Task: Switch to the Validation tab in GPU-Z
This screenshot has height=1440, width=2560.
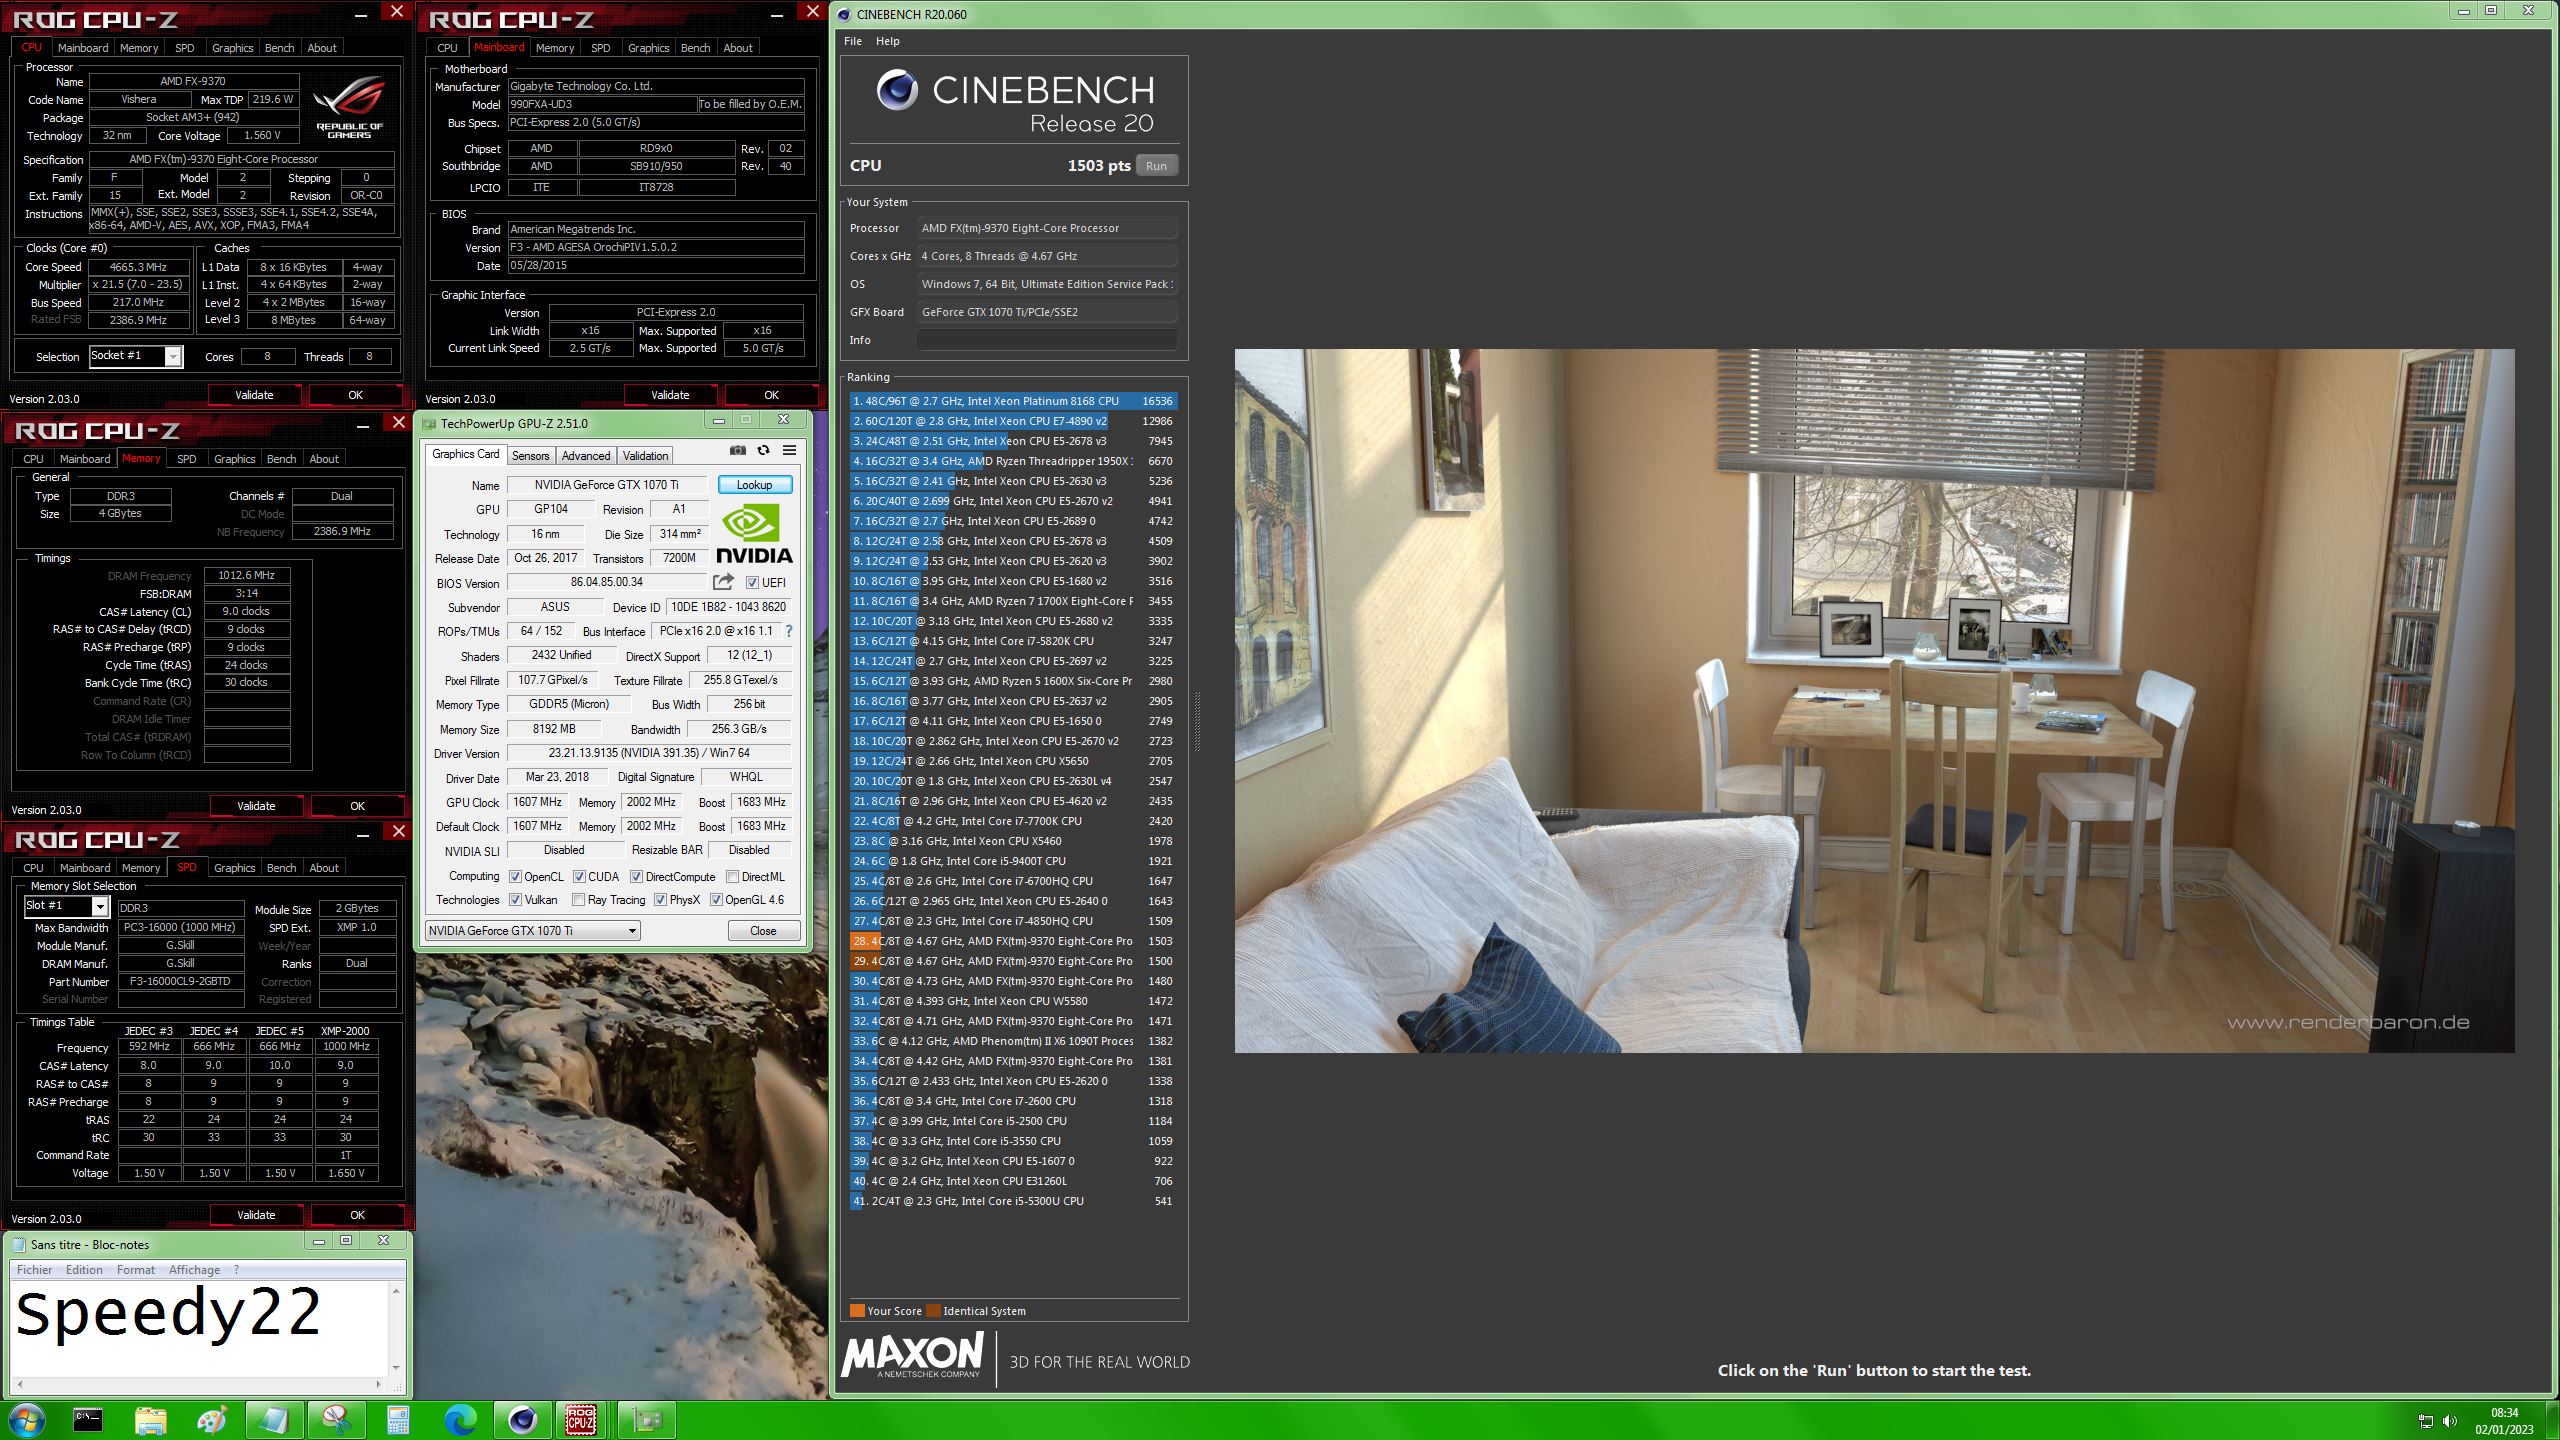Action: pos(645,456)
